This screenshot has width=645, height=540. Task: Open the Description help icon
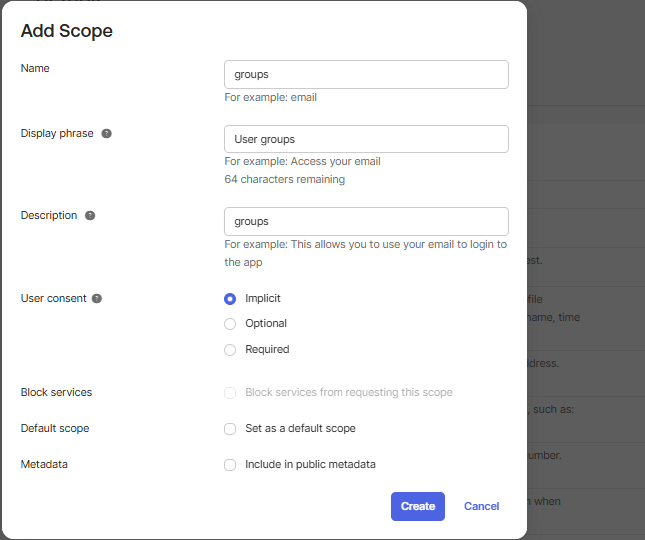pyautogui.click(x=90, y=216)
